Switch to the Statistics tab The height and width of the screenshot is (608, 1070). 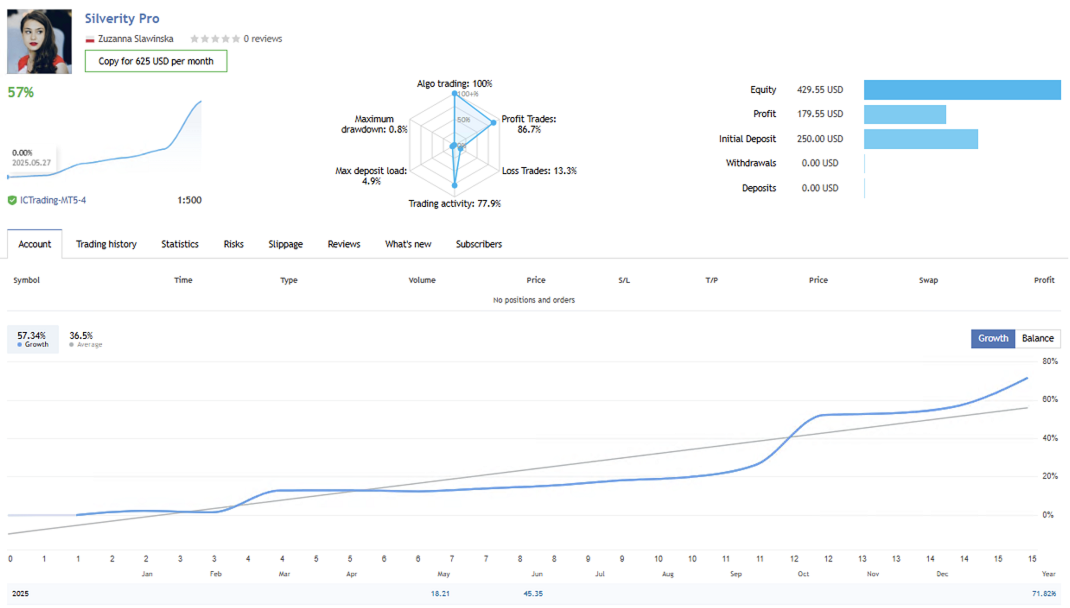tap(180, 244)
